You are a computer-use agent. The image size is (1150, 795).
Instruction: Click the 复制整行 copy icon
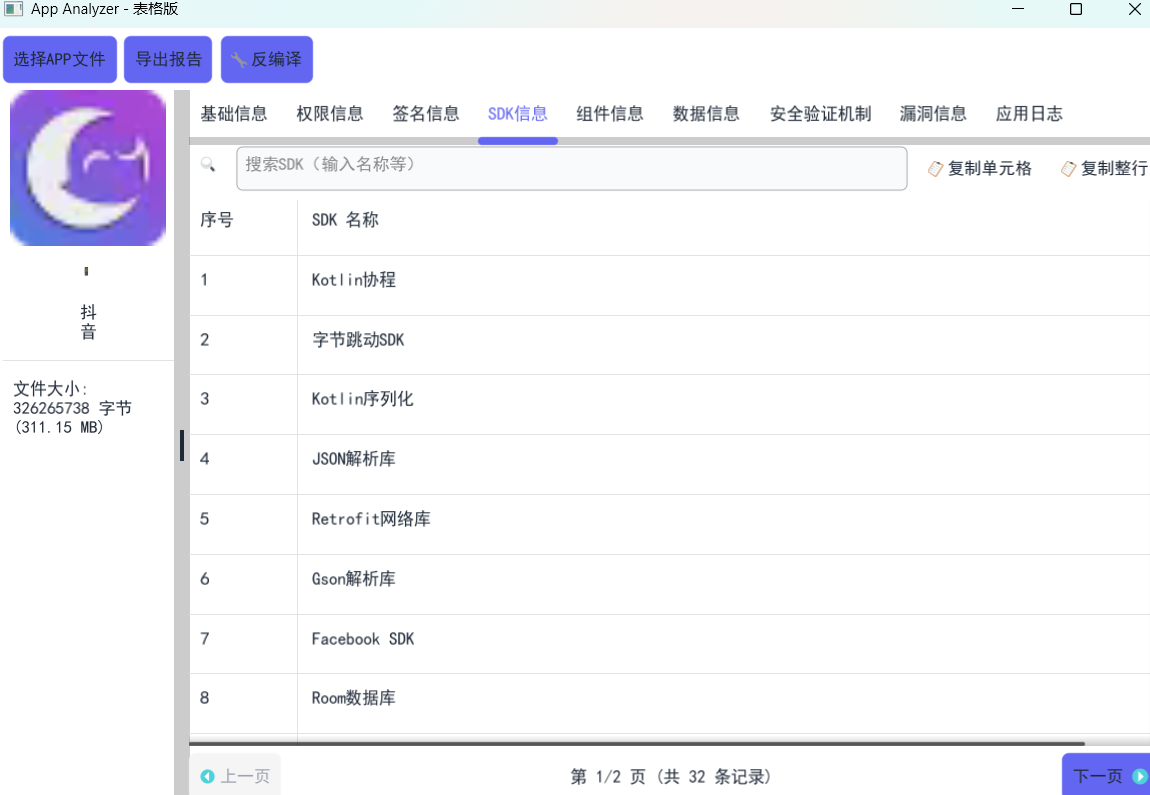pyautogui.click(x=1068, y=169)
